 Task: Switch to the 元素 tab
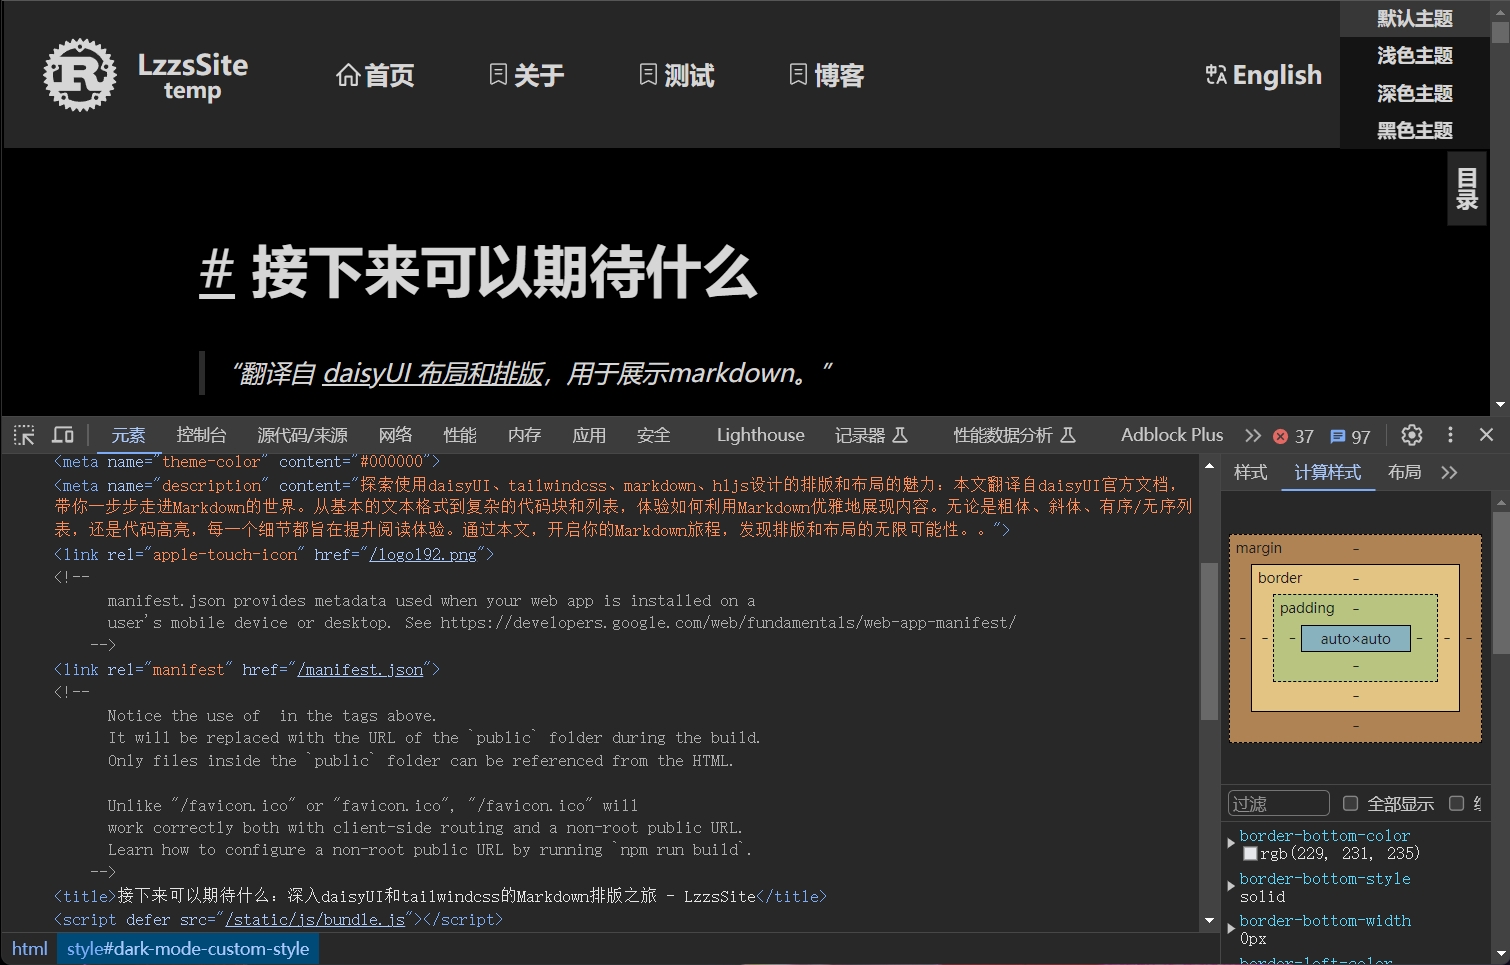[128, 435]
